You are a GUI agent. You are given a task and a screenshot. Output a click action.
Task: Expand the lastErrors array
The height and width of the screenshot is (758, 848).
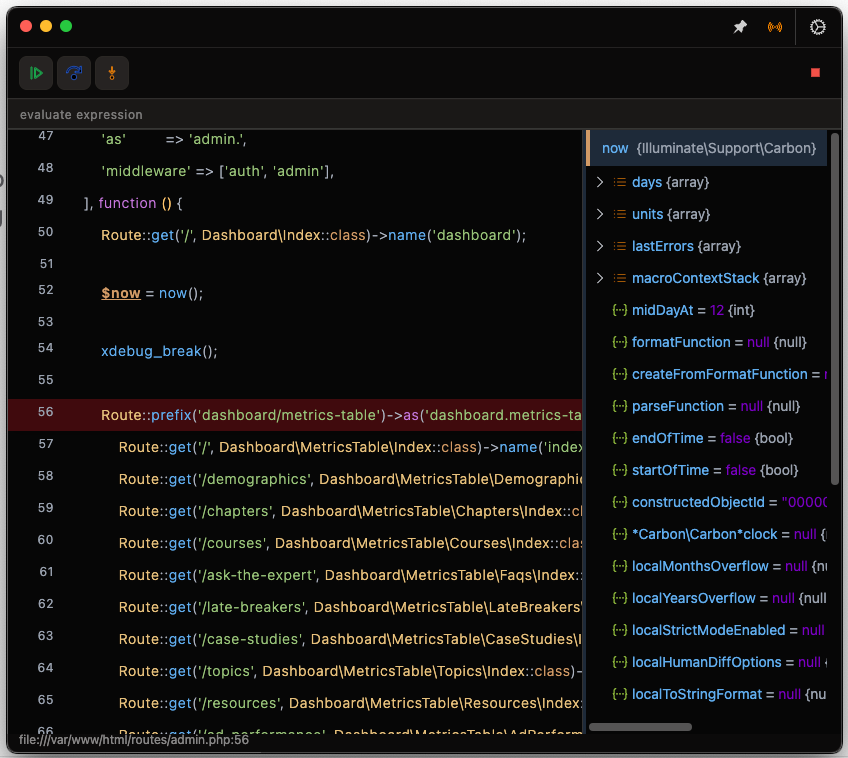[600, 246]
